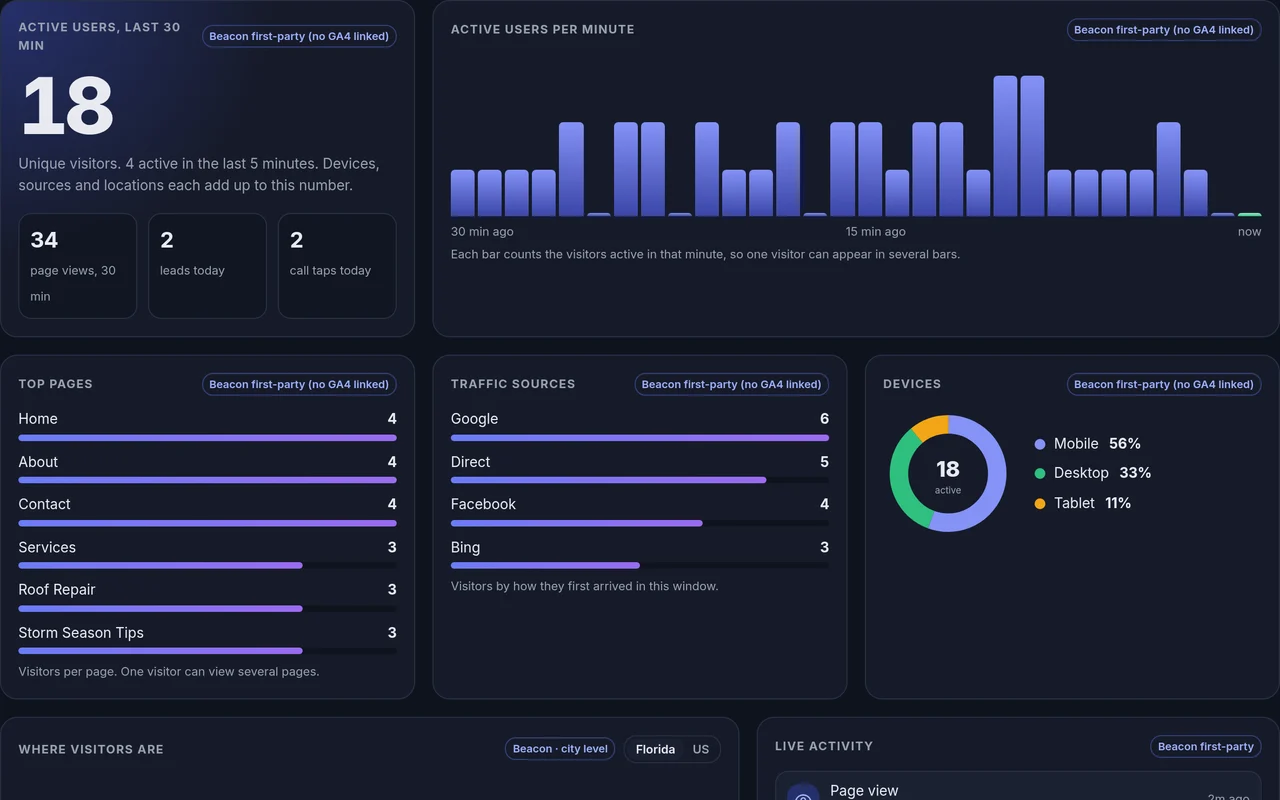Screen dimensions: 1280x800
Task: Open the Storm Season Tips row
Action: pyautogui.click(x=207, y=640)
